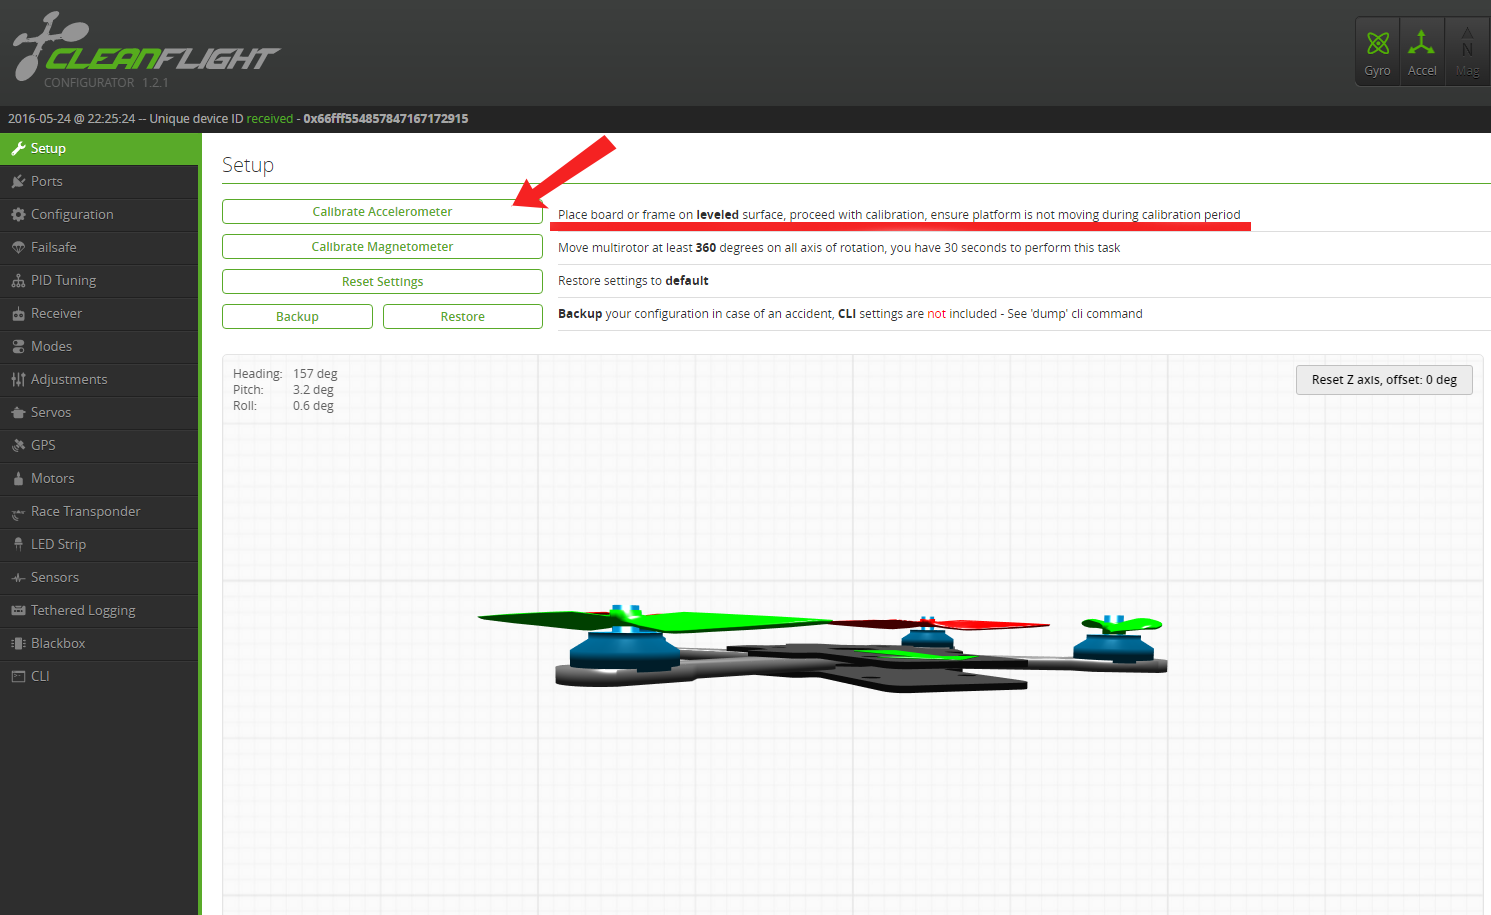Go to the Receiver tab

[99, 313]
